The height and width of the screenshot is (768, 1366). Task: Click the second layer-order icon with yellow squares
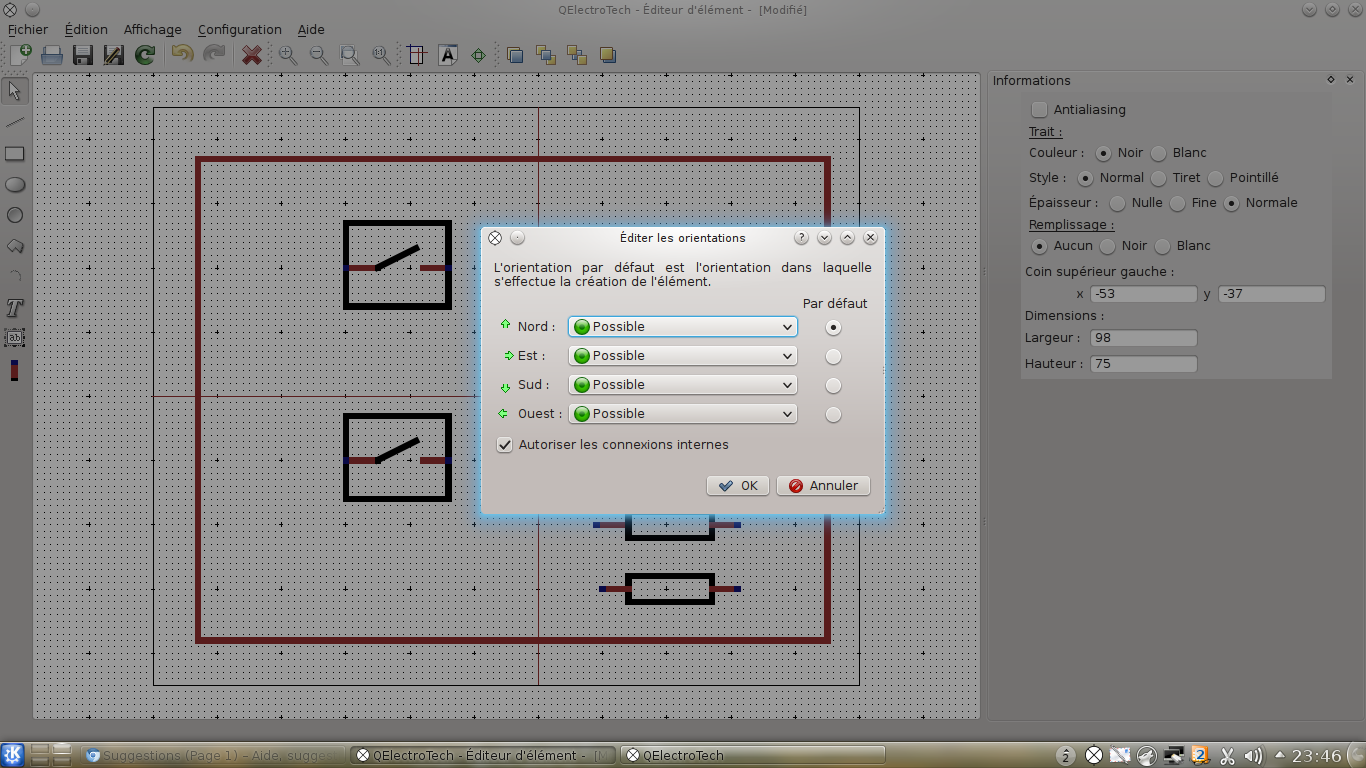pos(546,55)
